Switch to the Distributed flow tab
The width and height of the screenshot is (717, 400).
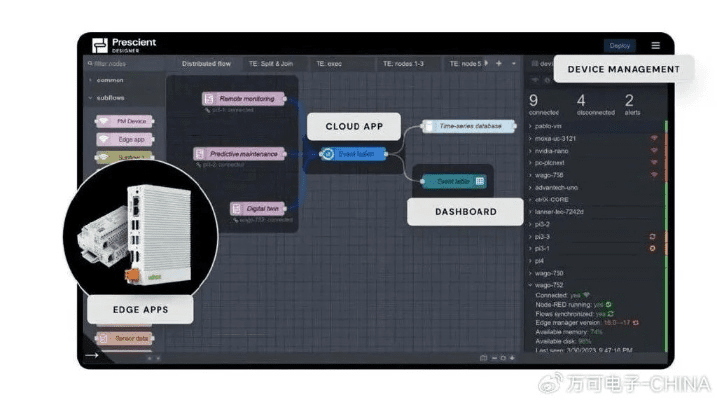pos(206,63)
